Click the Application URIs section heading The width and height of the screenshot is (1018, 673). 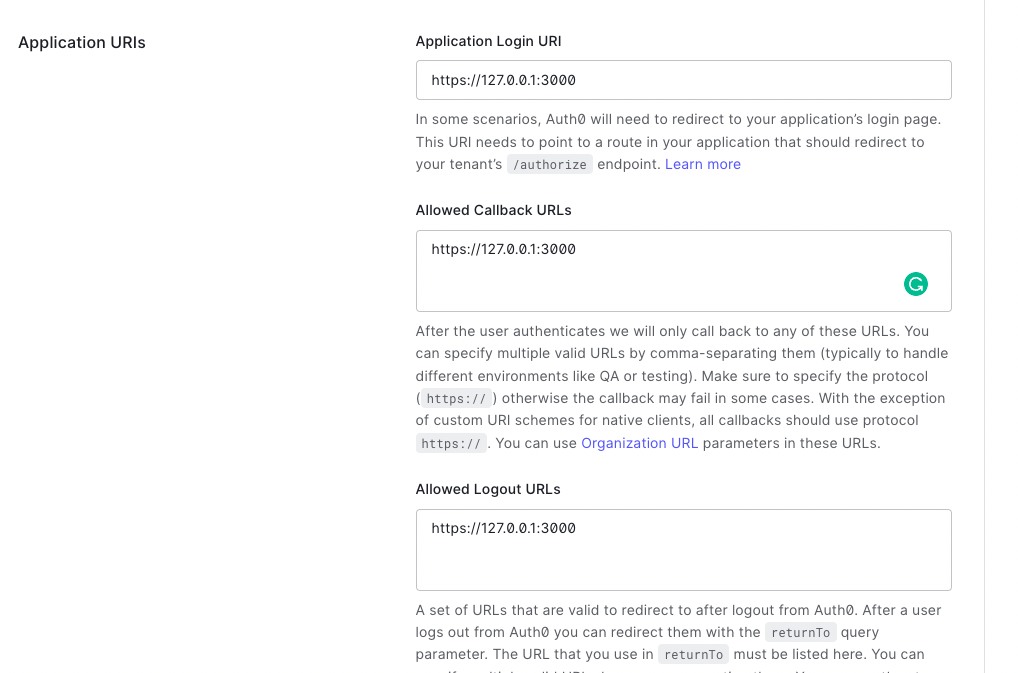coord(82,43)
